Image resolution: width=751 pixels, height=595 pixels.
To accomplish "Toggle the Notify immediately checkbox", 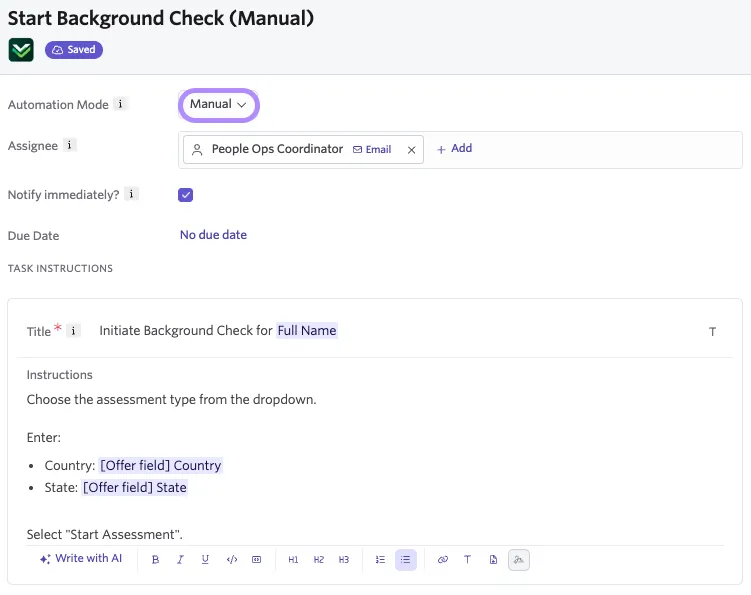I will click(185, 195).
